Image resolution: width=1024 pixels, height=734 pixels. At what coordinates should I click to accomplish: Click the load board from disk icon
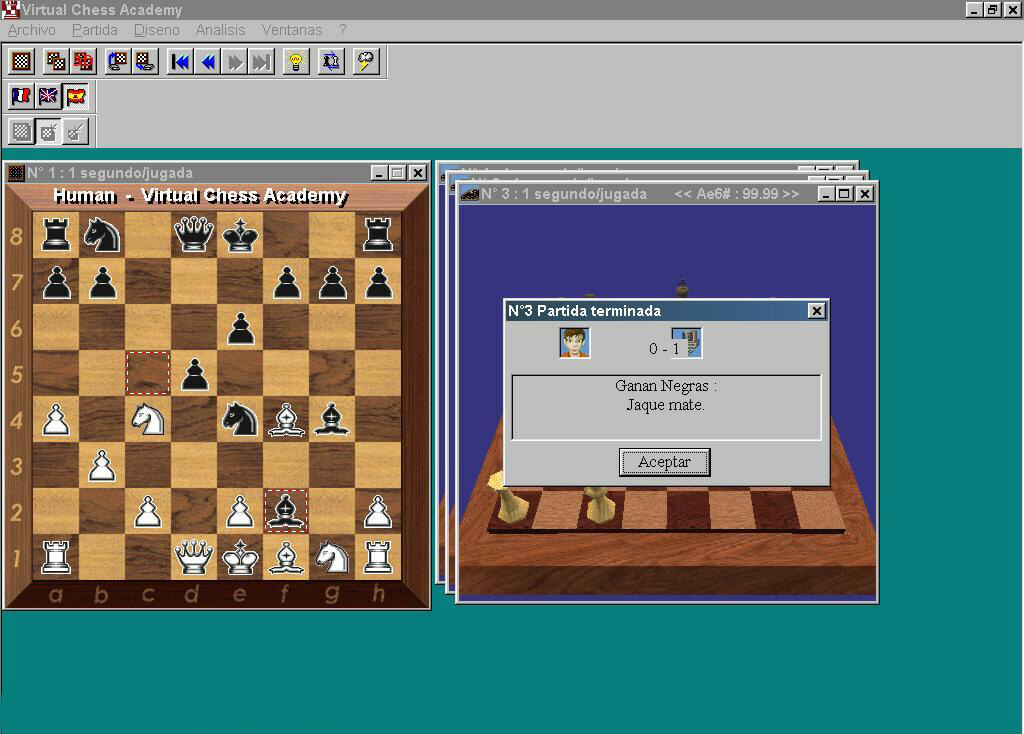(118, 62)
